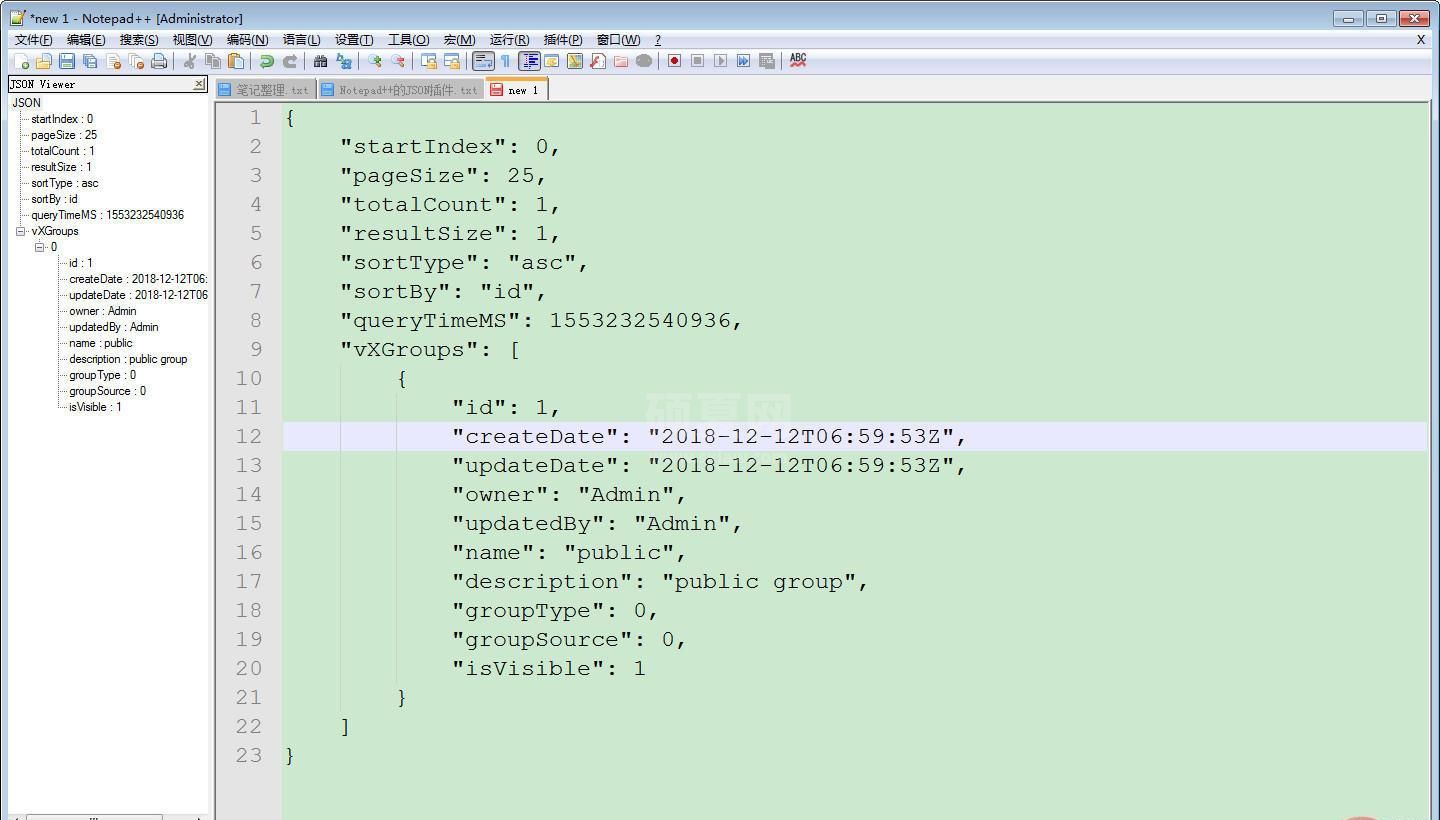Click the Redo toolbar icon

(x=290, y=61)
